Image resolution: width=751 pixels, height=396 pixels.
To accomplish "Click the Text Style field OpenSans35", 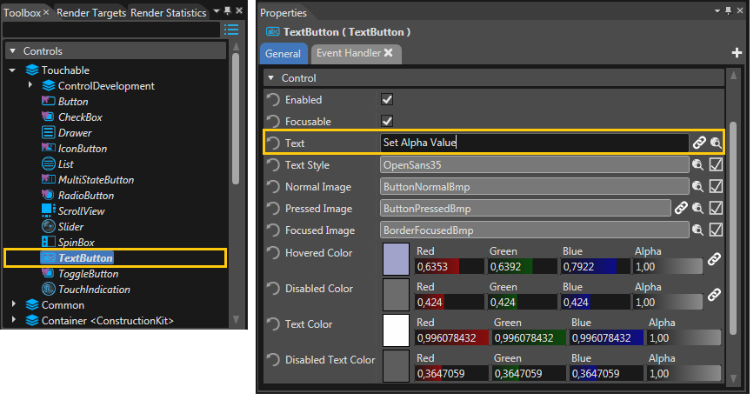I will 535,165.
